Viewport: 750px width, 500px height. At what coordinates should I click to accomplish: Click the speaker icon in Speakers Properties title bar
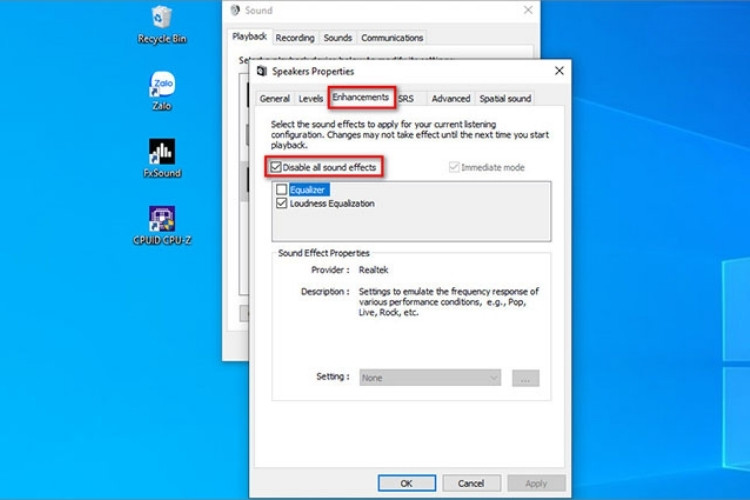(262, 72)
